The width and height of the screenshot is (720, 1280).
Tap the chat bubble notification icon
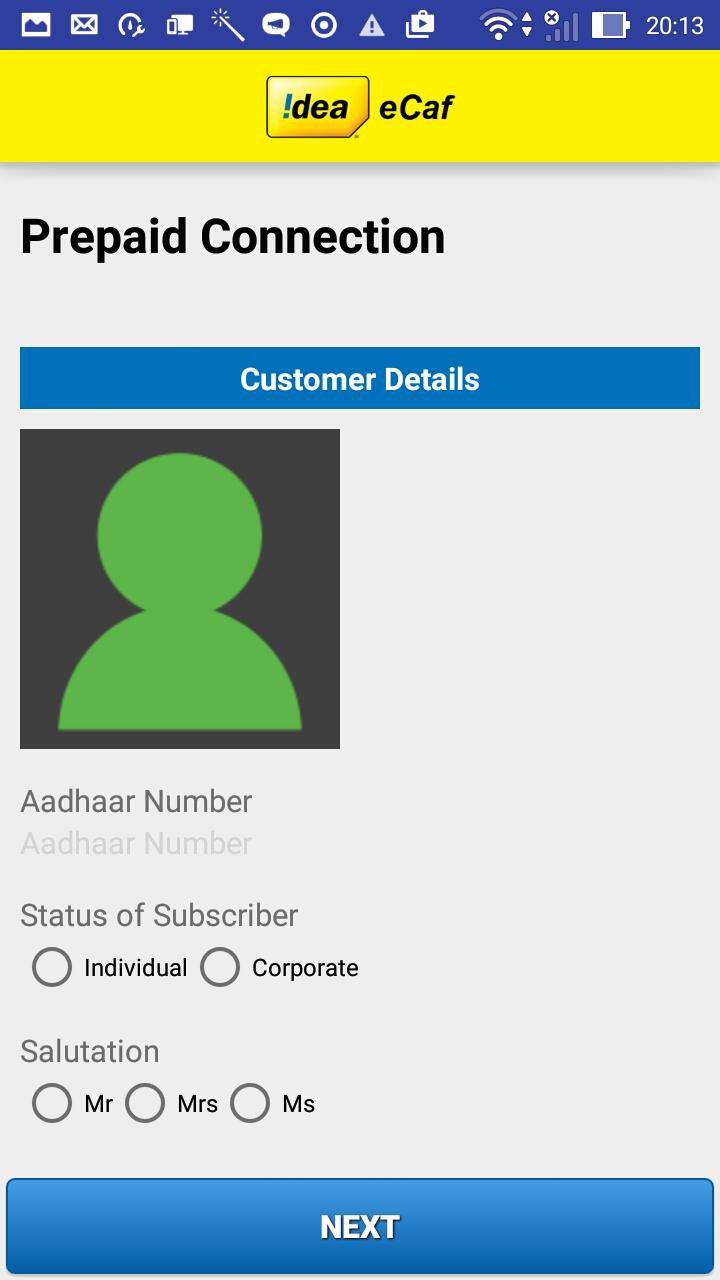pyautogui.click(x=276, y=25)
